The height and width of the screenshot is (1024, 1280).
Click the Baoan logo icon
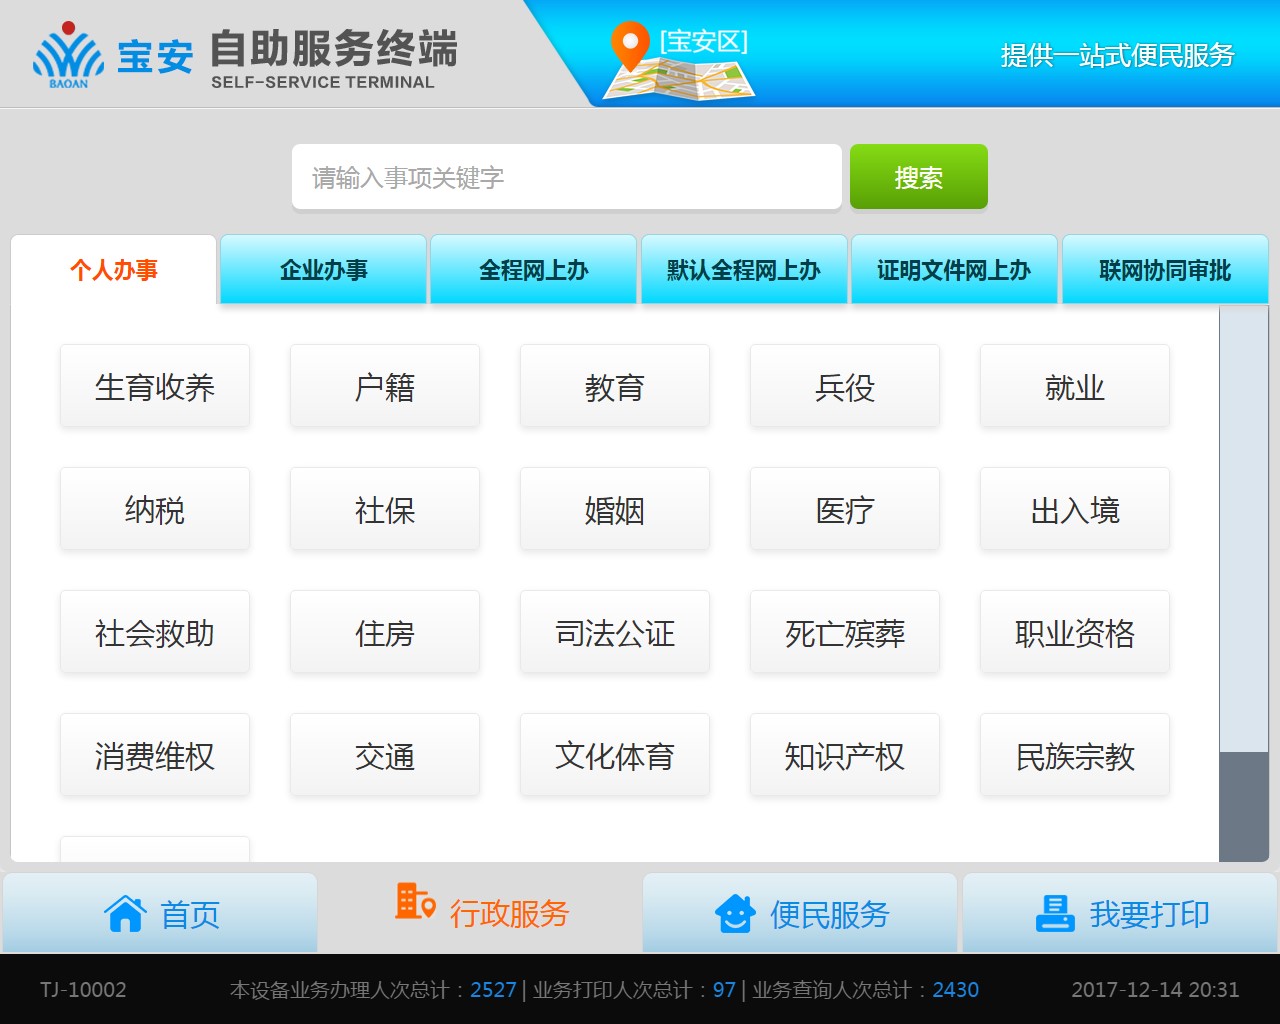68,55
